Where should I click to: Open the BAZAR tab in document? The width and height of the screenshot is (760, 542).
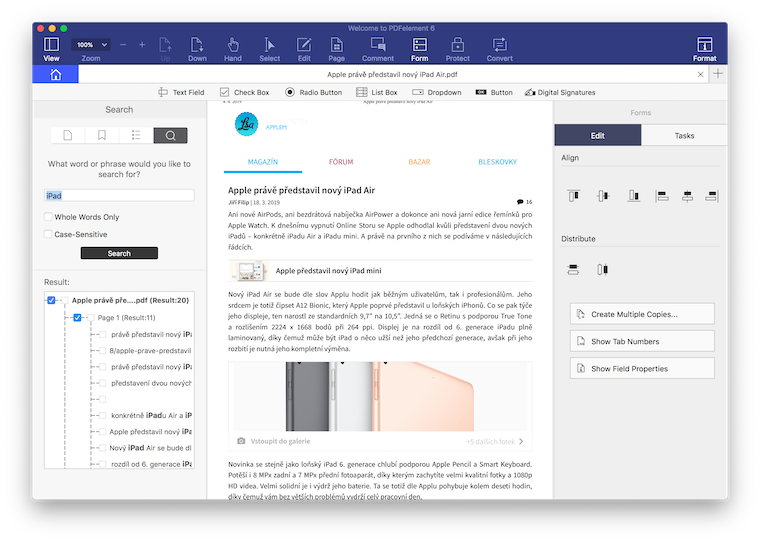click(419, 162)
